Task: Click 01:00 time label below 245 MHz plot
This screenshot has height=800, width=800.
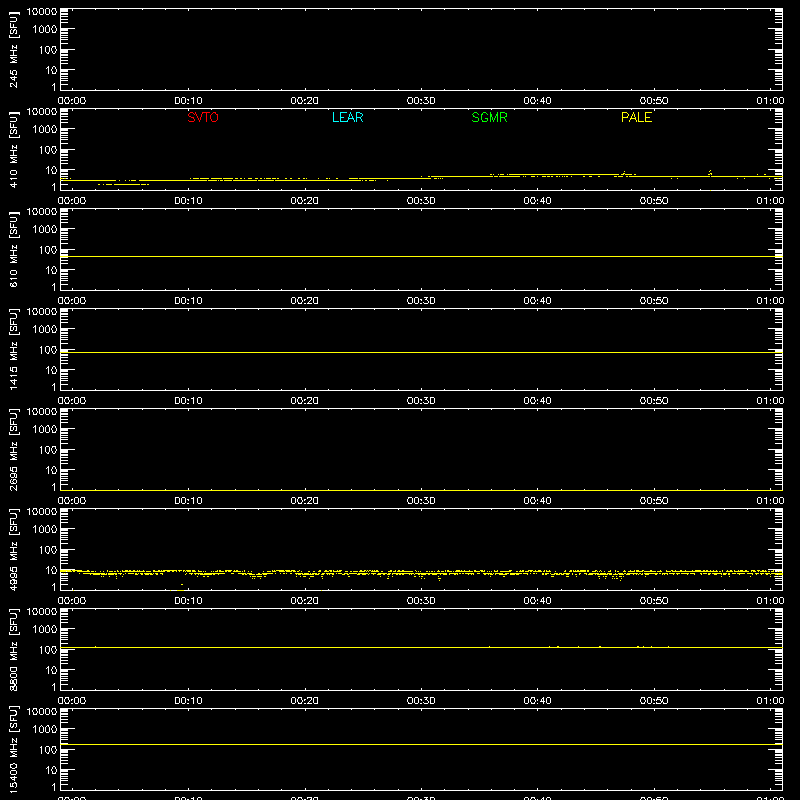Action: tap(770, 101)
